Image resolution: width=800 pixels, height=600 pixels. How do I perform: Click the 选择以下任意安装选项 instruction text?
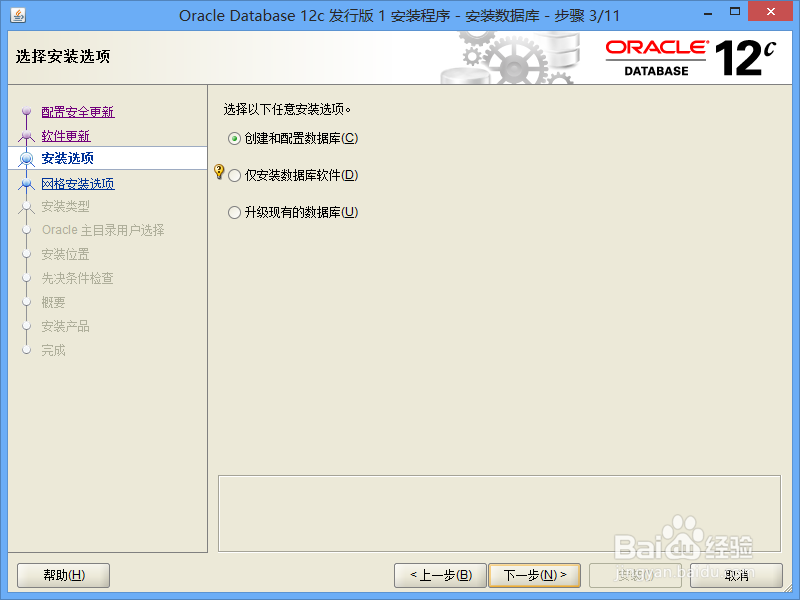287,109
